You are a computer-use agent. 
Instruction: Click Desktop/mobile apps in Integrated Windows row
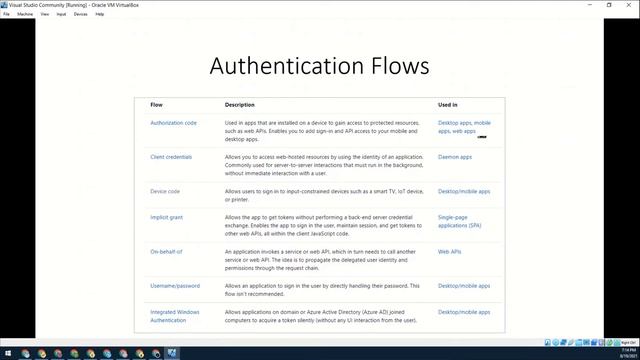click(x=464, y=312)
